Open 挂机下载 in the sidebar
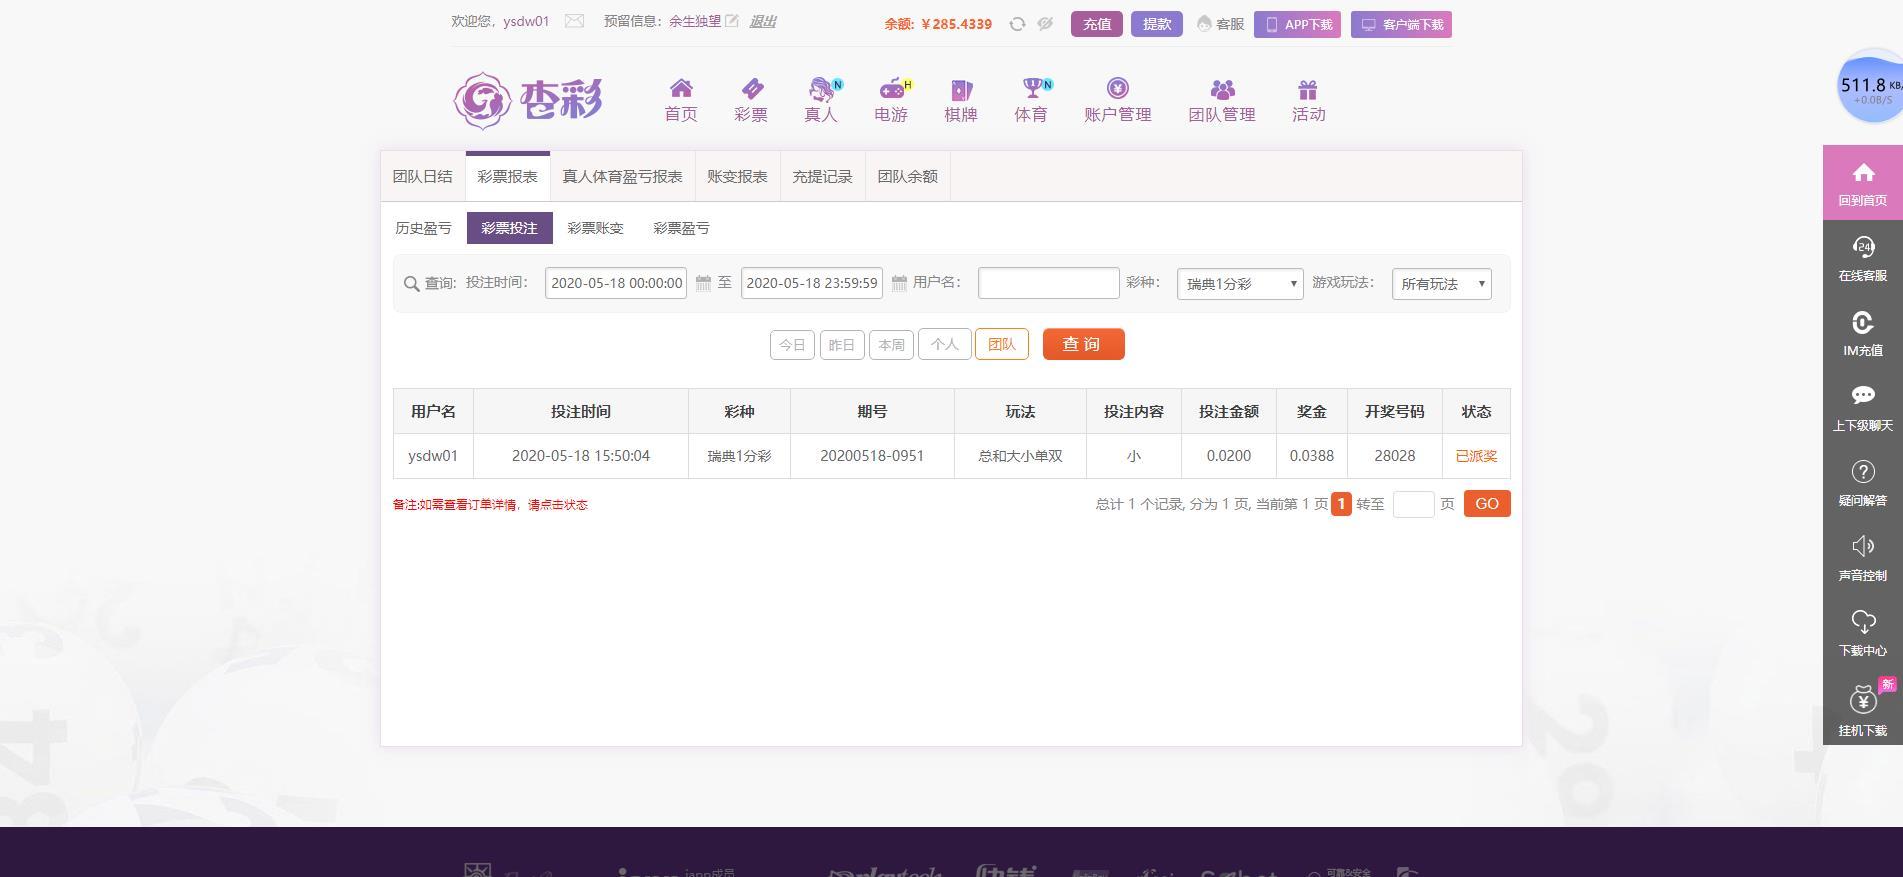This screenshot has width=1903, height=877. point(1862,710)
